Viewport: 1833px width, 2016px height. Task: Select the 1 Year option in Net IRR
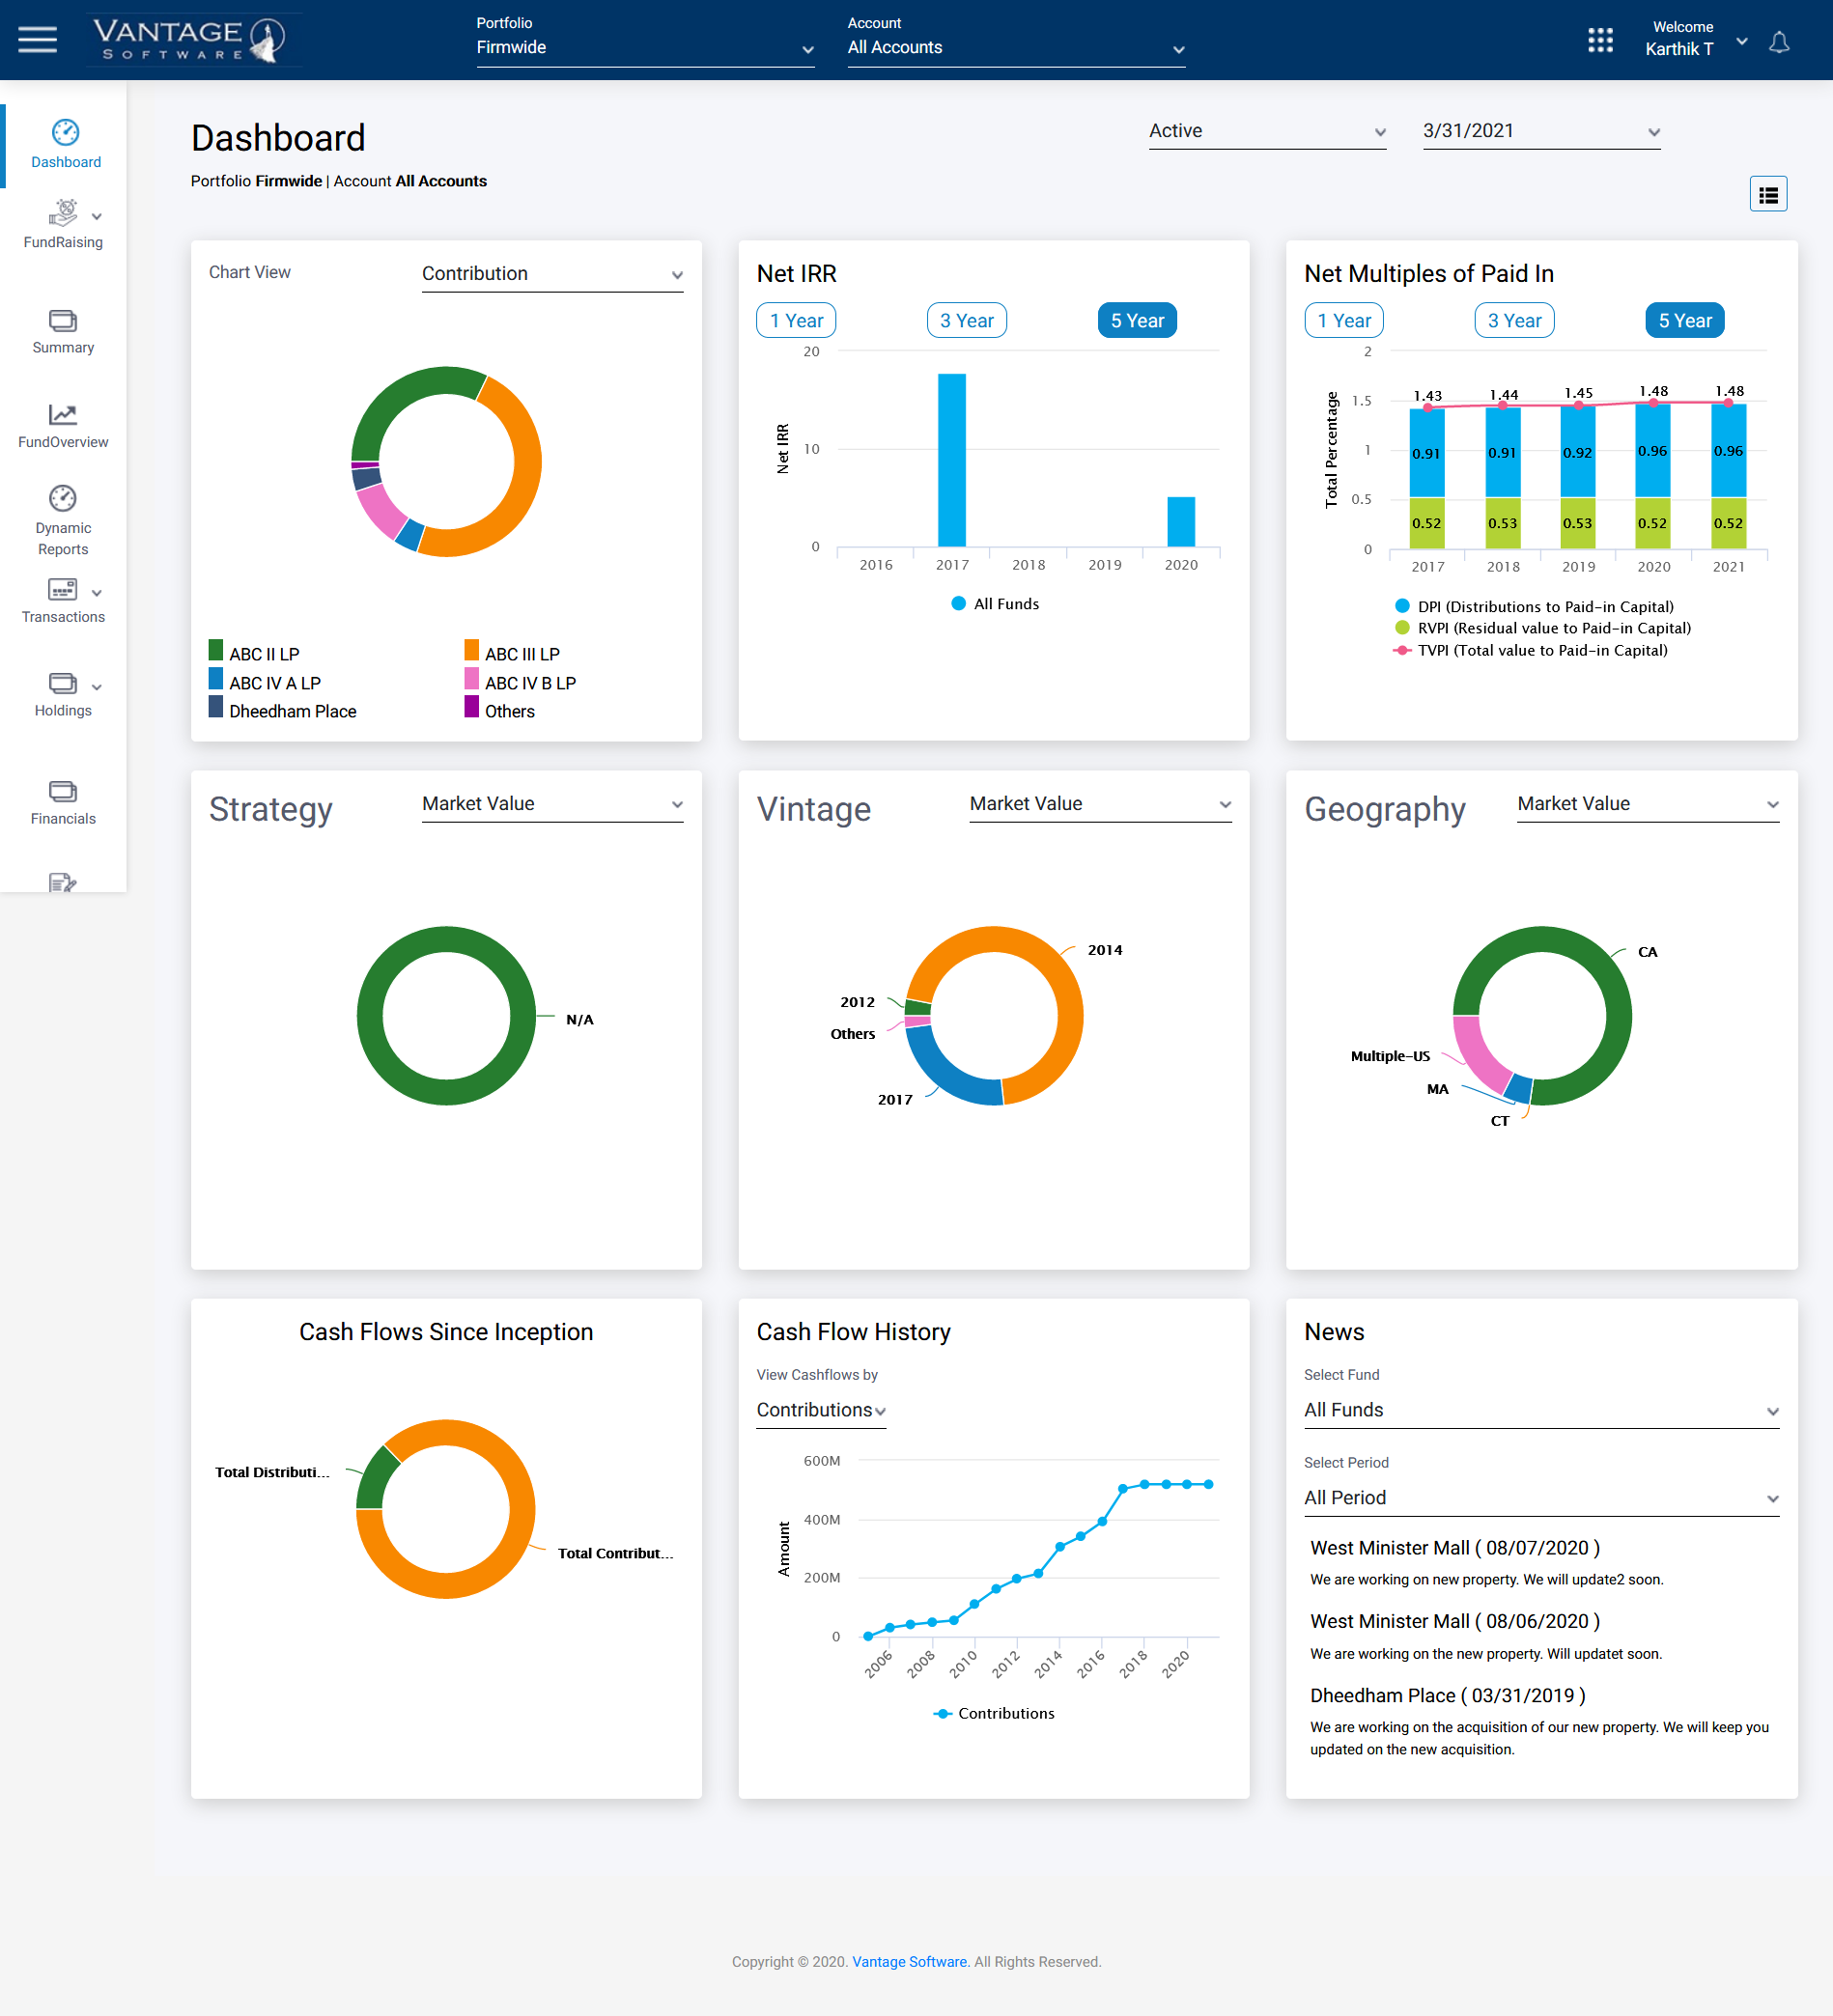tap(795, 320)
